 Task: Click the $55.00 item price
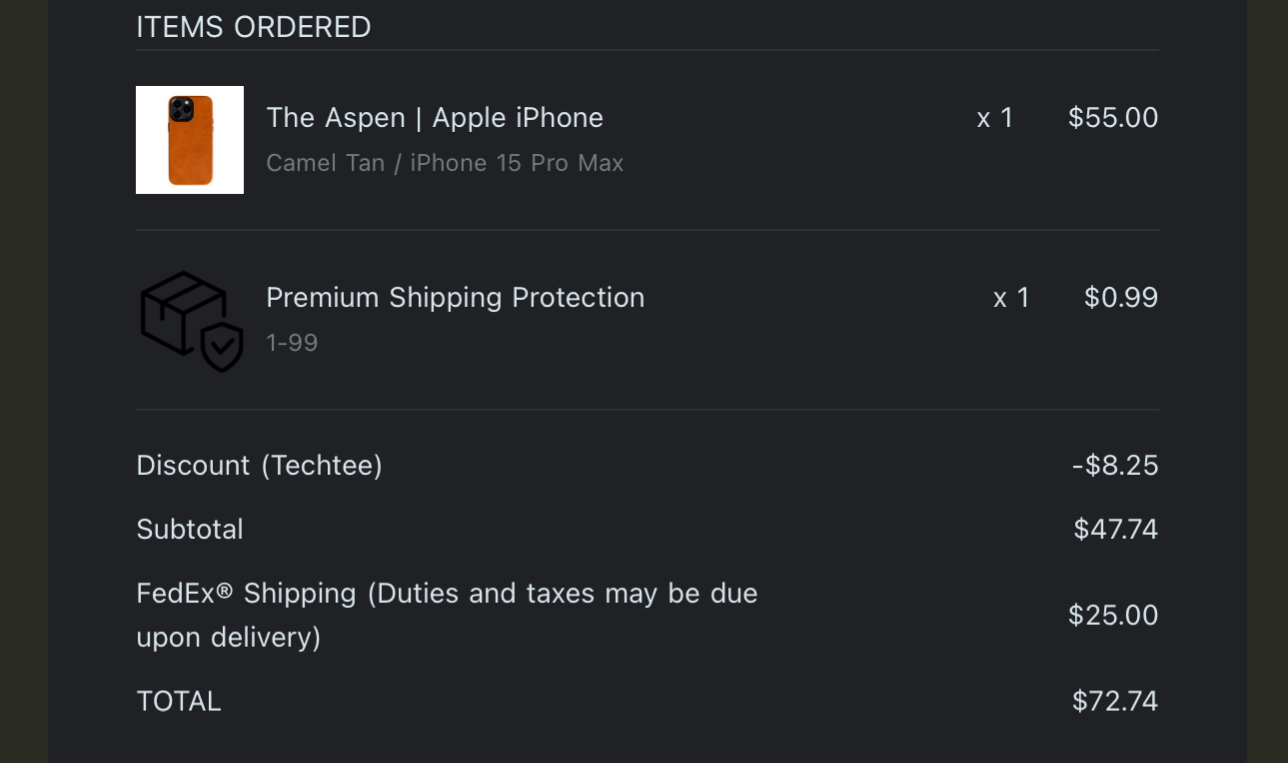tap(1112, 118)
